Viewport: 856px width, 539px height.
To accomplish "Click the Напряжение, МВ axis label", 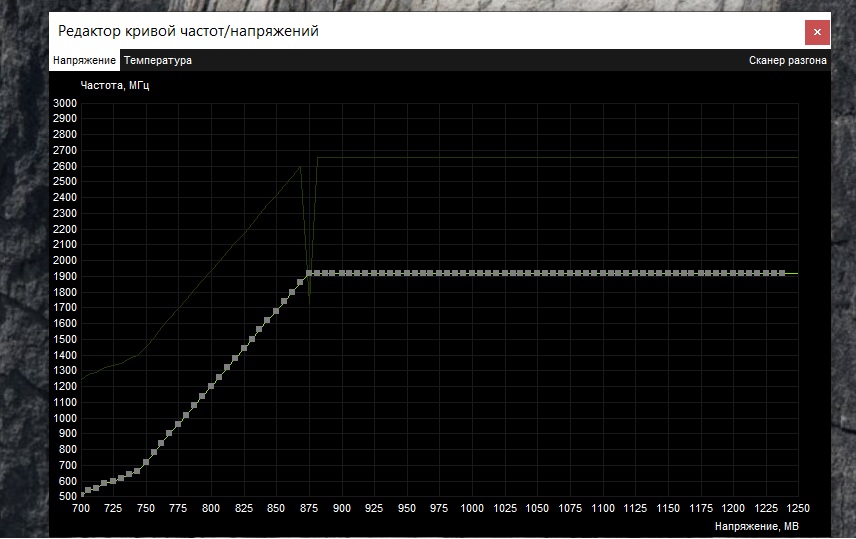I will pyautogui.click(x=757, y=526).
